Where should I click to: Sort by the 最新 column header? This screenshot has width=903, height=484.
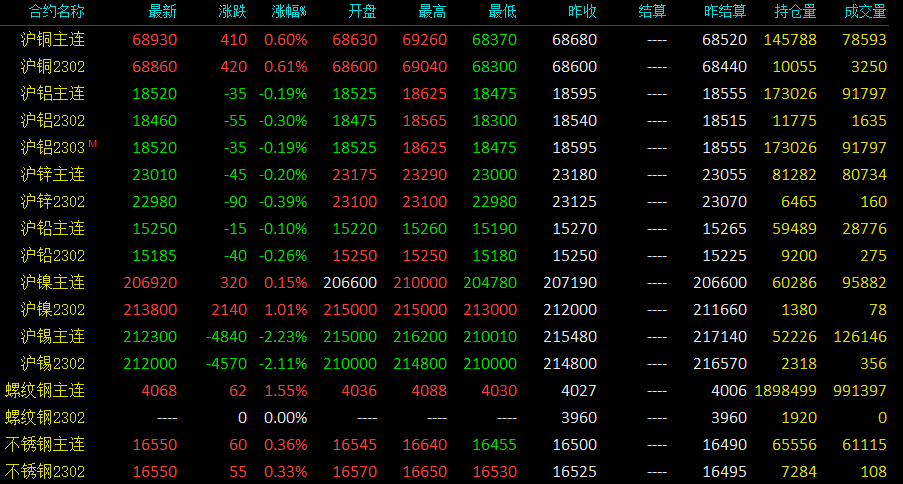163,12
